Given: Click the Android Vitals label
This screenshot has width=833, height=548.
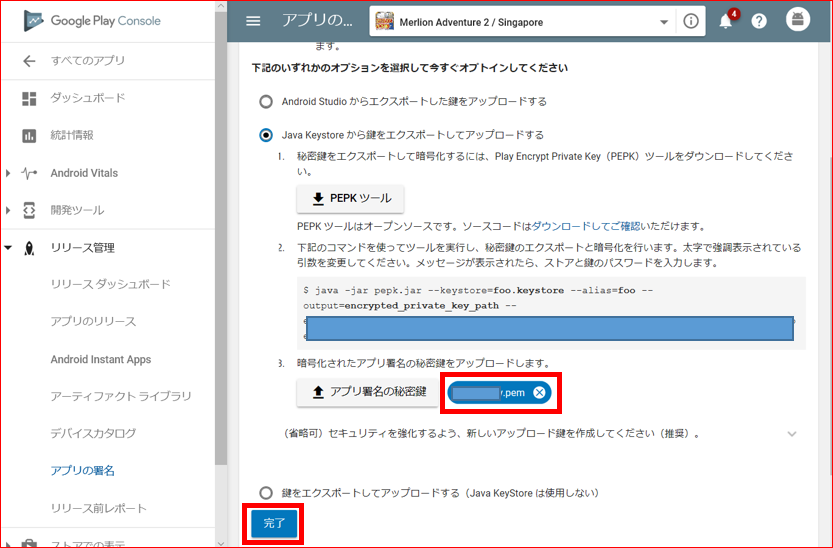Looking at the screenshot, I should click(84, 173).
